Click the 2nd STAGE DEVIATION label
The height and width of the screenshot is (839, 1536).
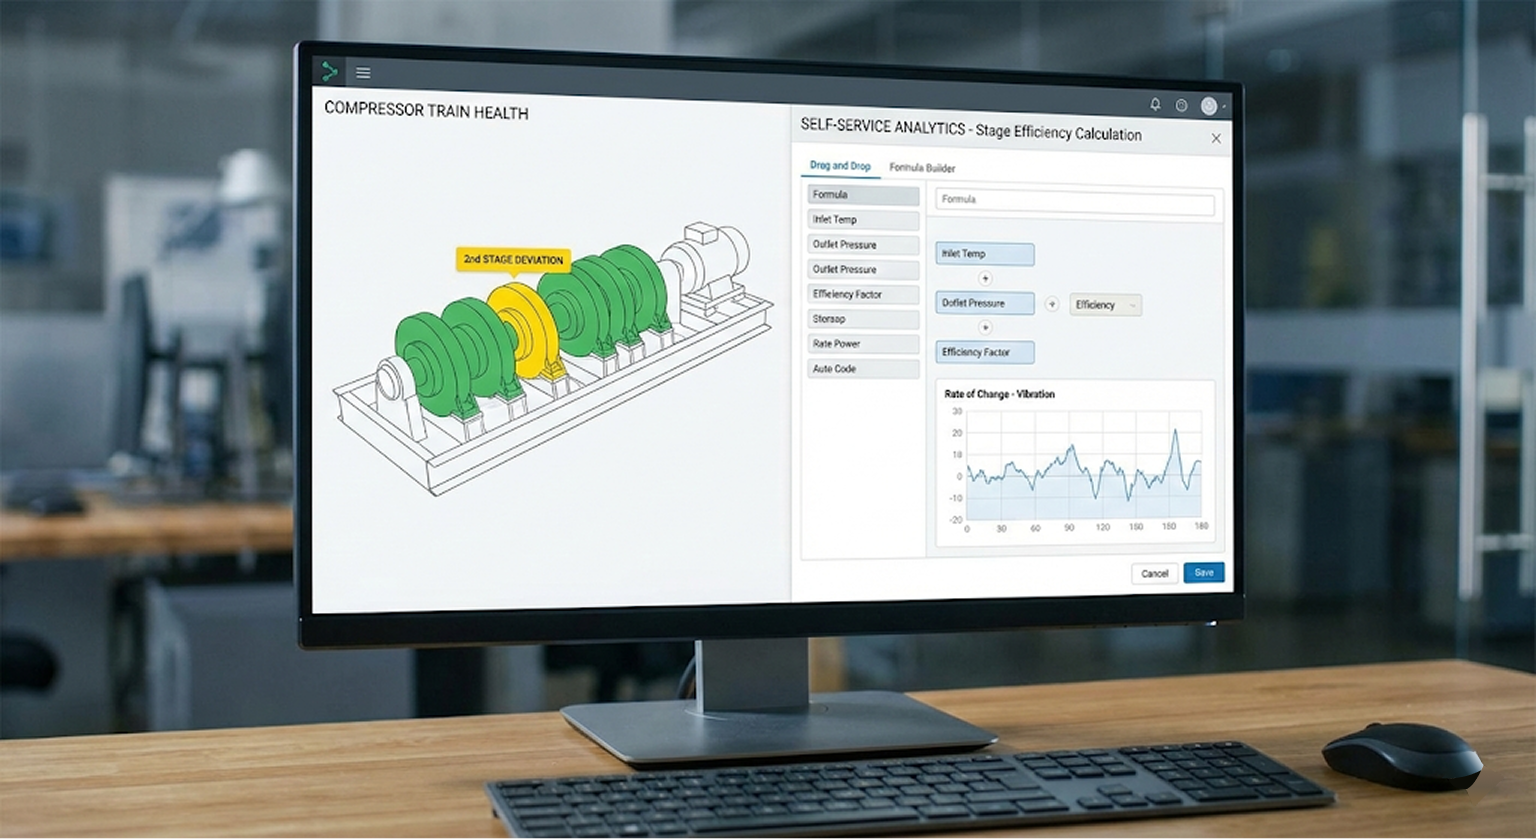point(513,260)
